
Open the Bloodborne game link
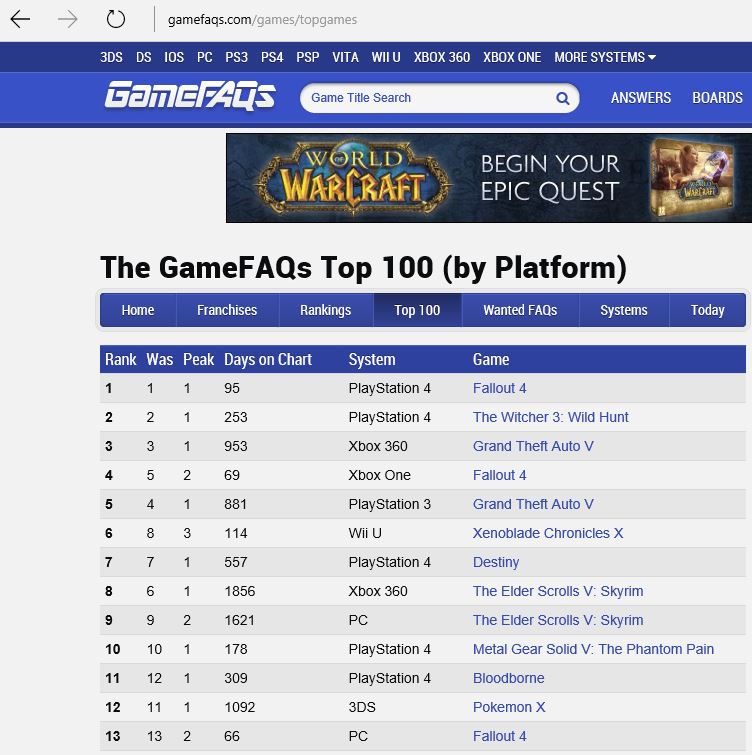pos(508,678)
